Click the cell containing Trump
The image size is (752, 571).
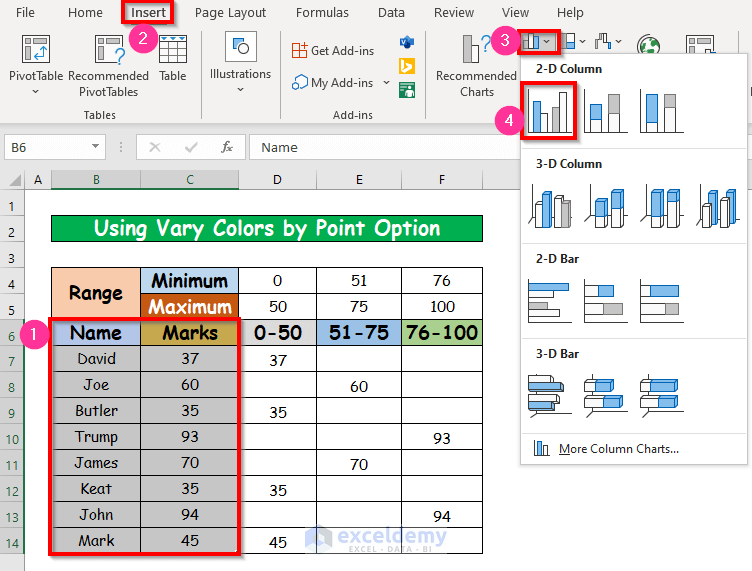pos(96,436)
